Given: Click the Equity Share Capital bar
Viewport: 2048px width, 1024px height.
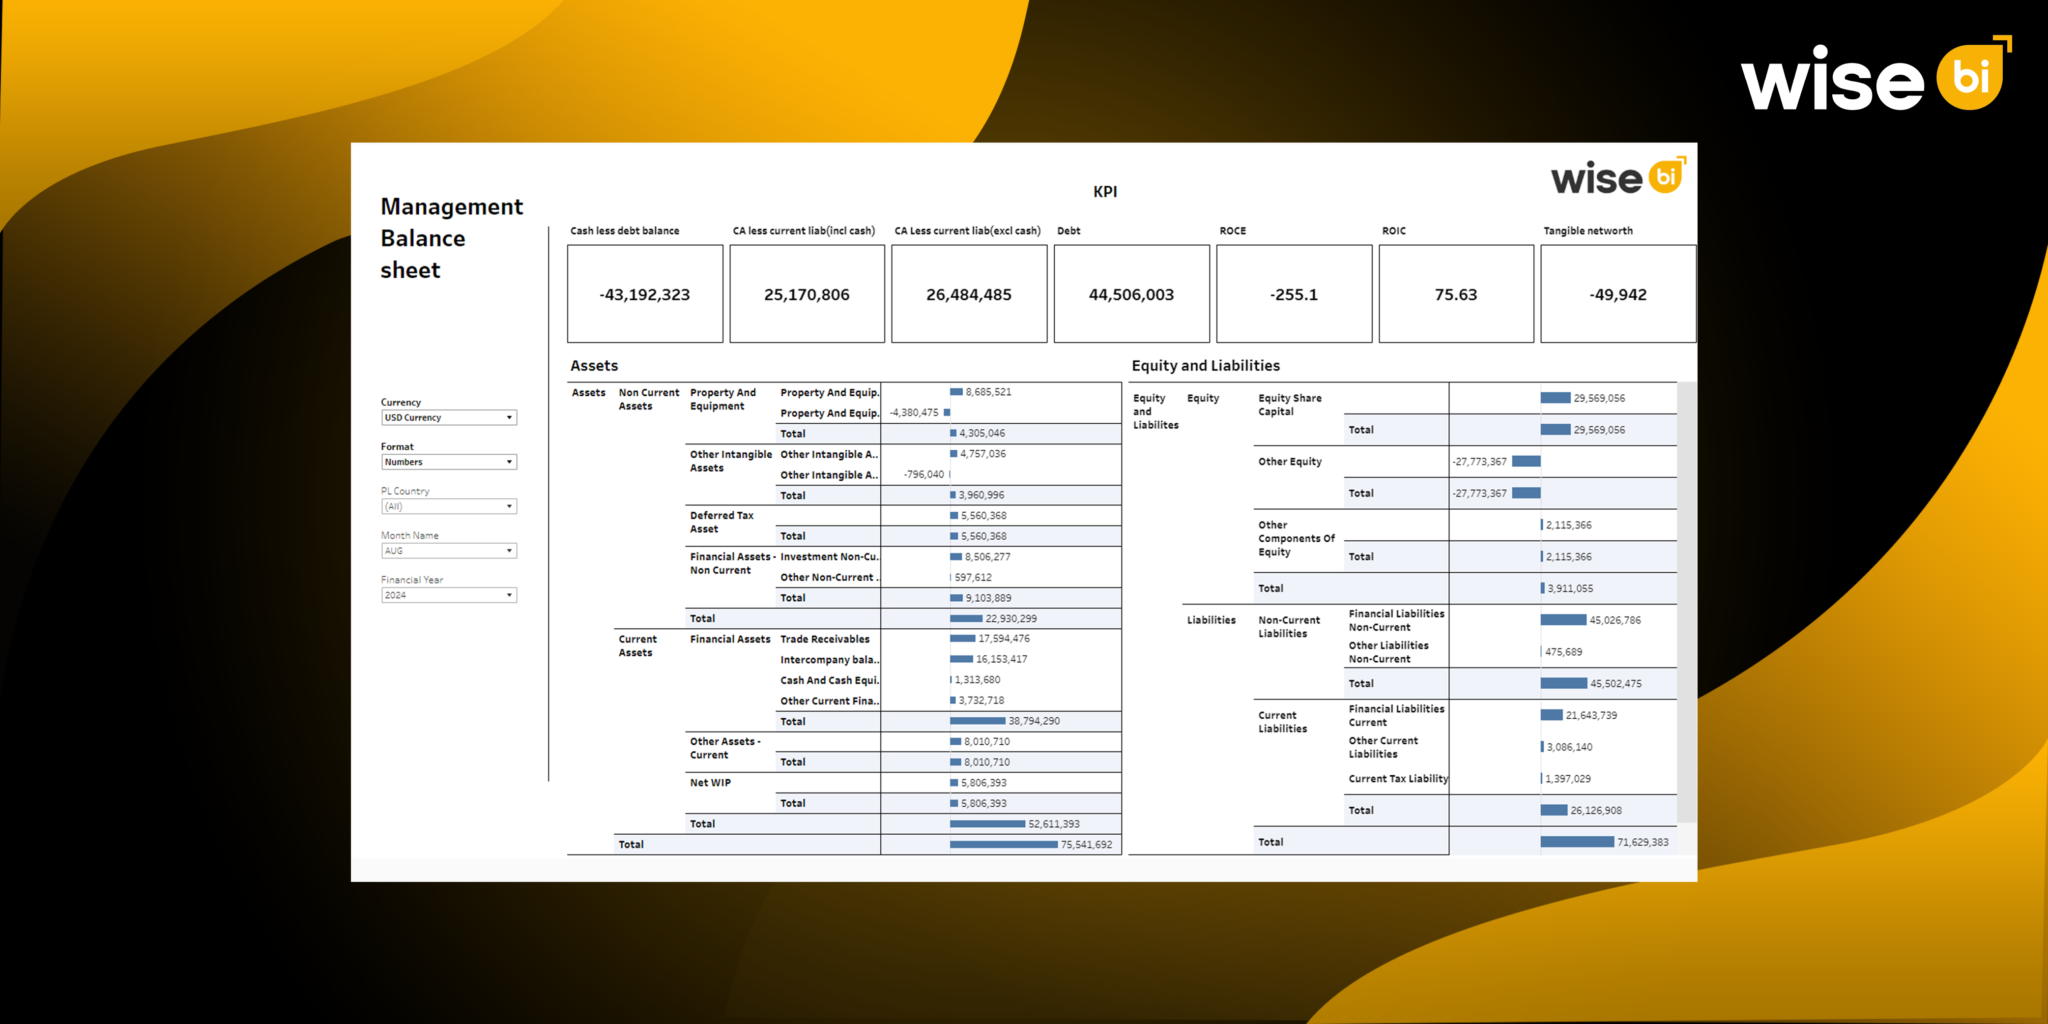Looking at the screenshot, I should coord(1555,398).
